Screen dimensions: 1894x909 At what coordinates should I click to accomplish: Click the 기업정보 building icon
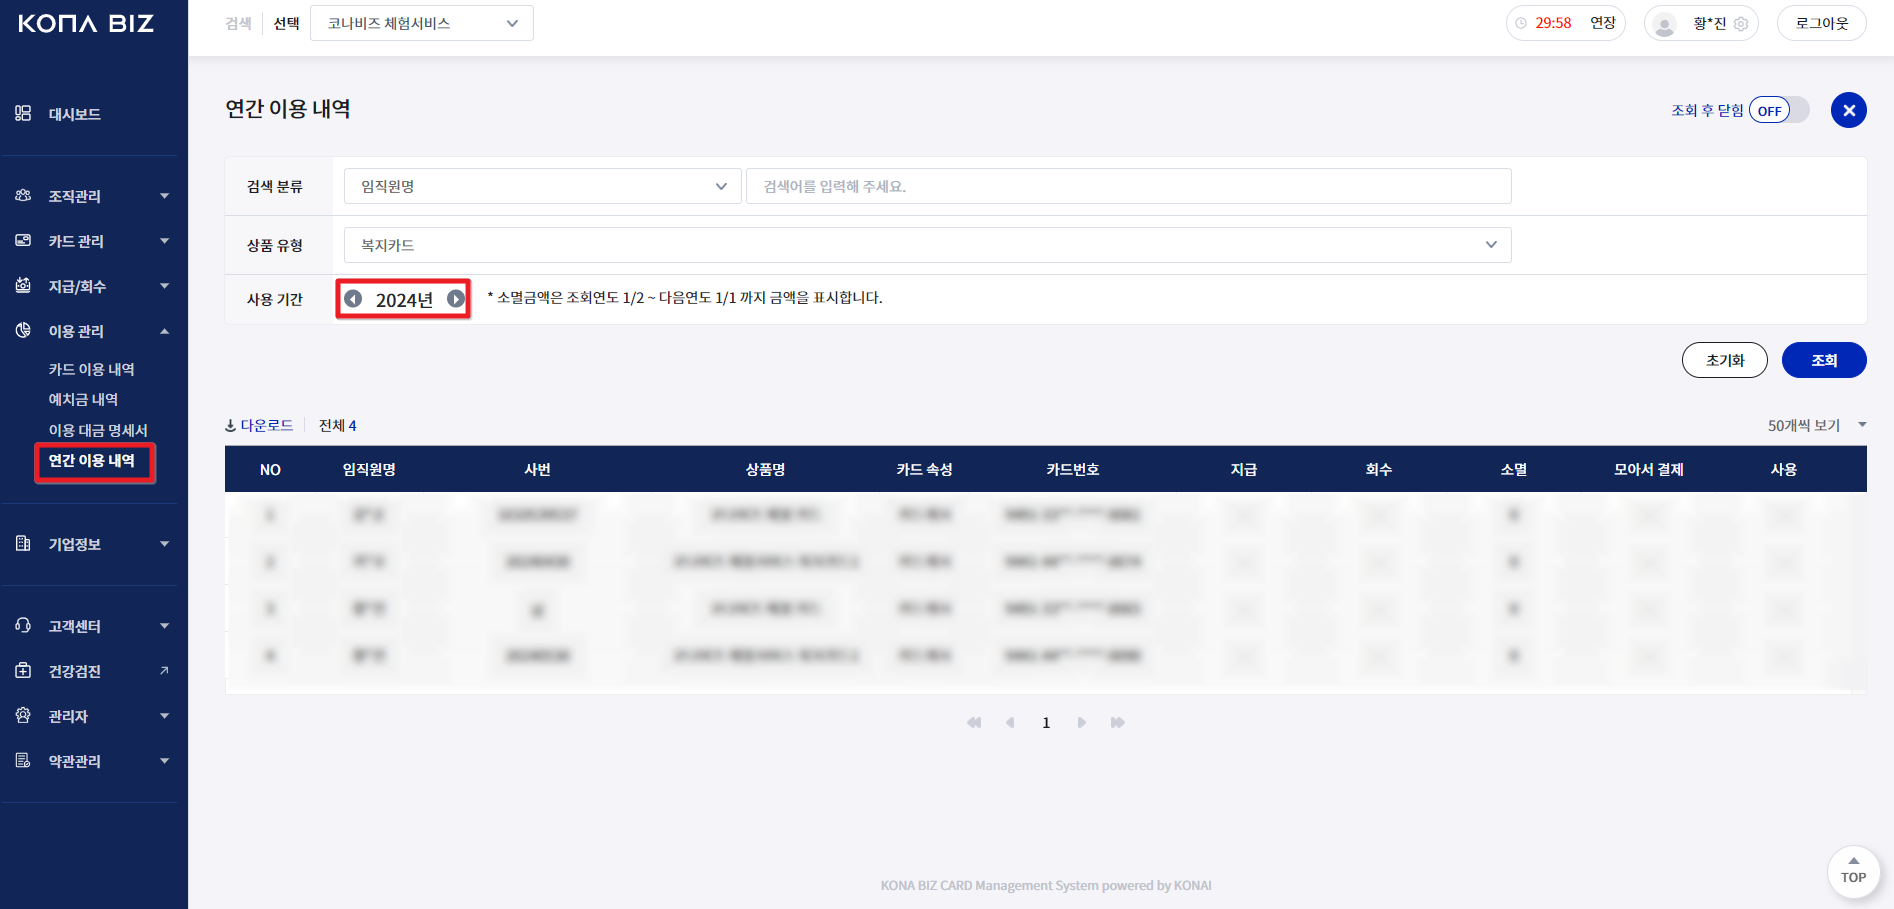pos(23,544)
